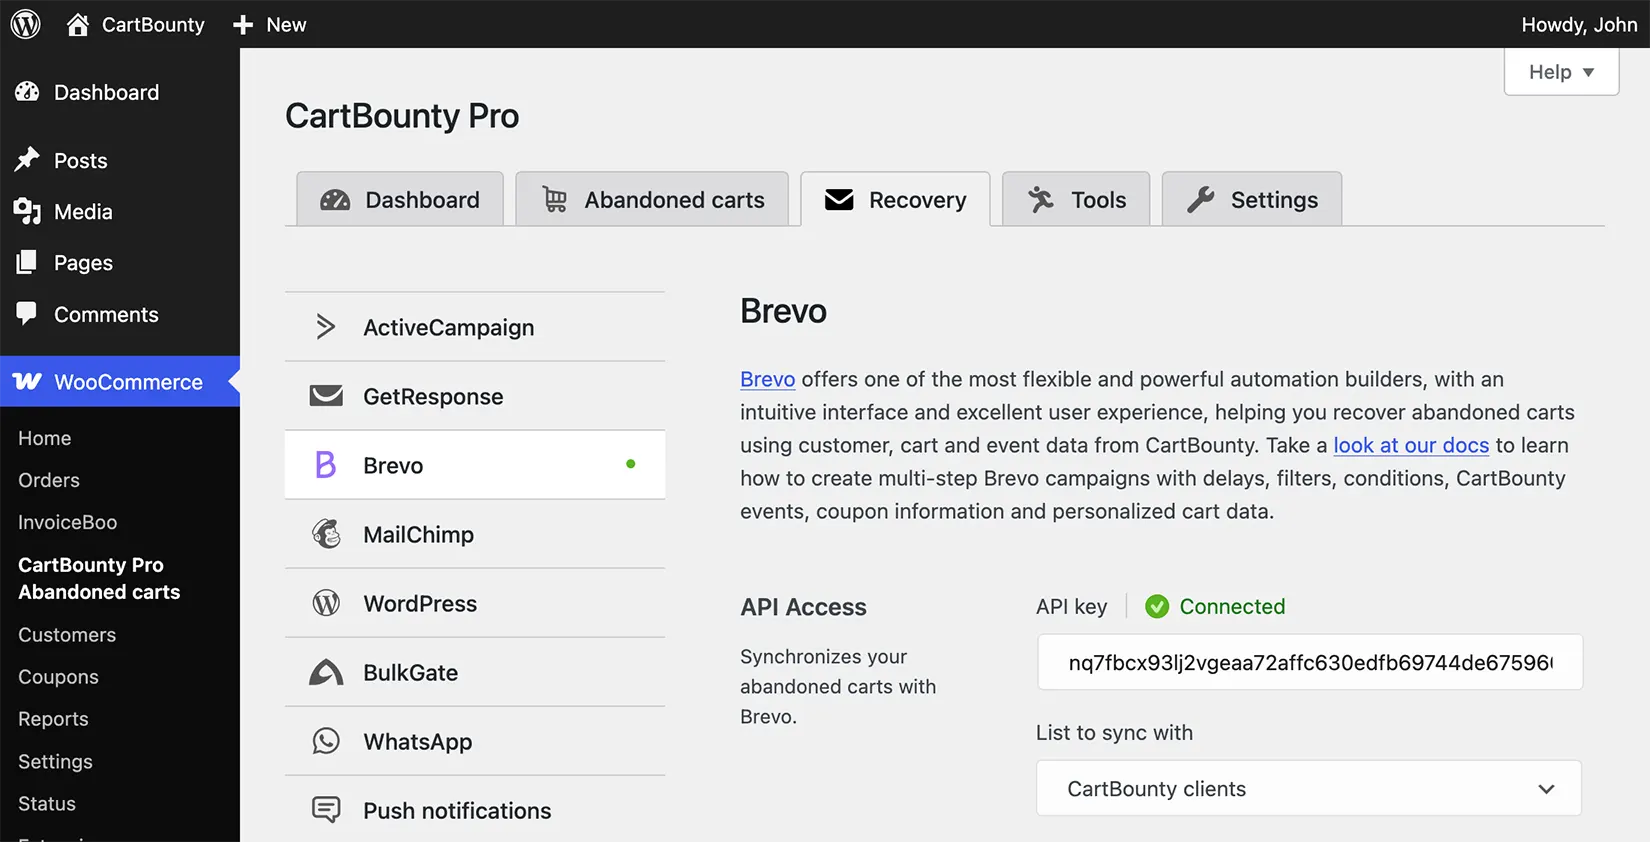The height and width of the screenshot is (842, 1650).
Task: Select BulkGate recovery option
Action: (475, 672)
